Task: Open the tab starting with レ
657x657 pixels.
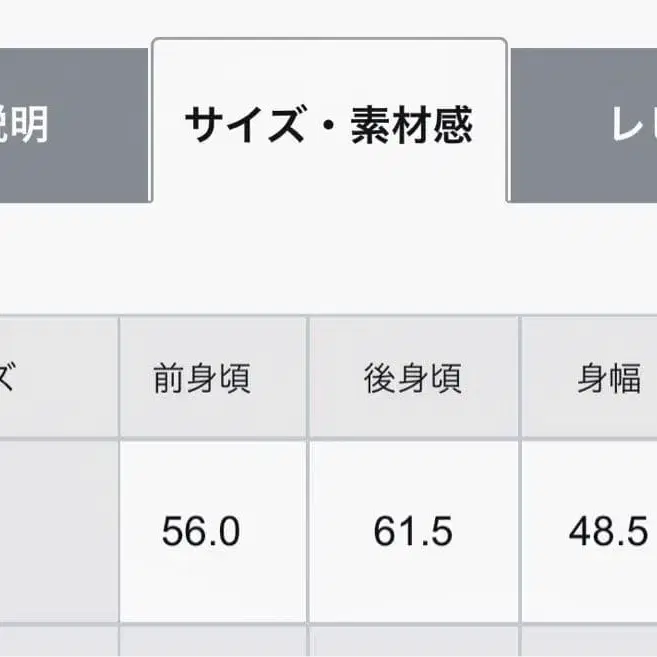Action: tap(585, 126)
